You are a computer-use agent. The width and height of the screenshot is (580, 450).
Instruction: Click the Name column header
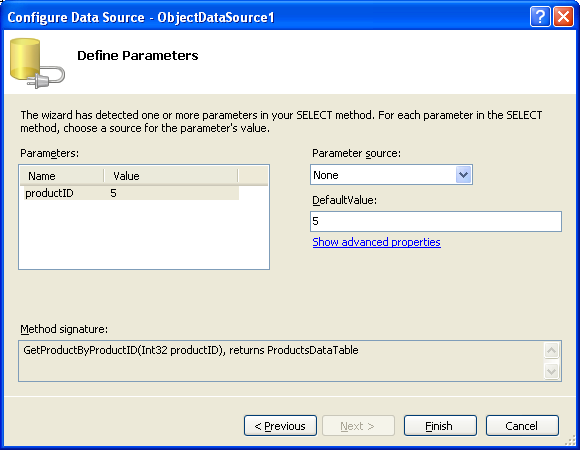pyautogui.click(x=61, y=176)
